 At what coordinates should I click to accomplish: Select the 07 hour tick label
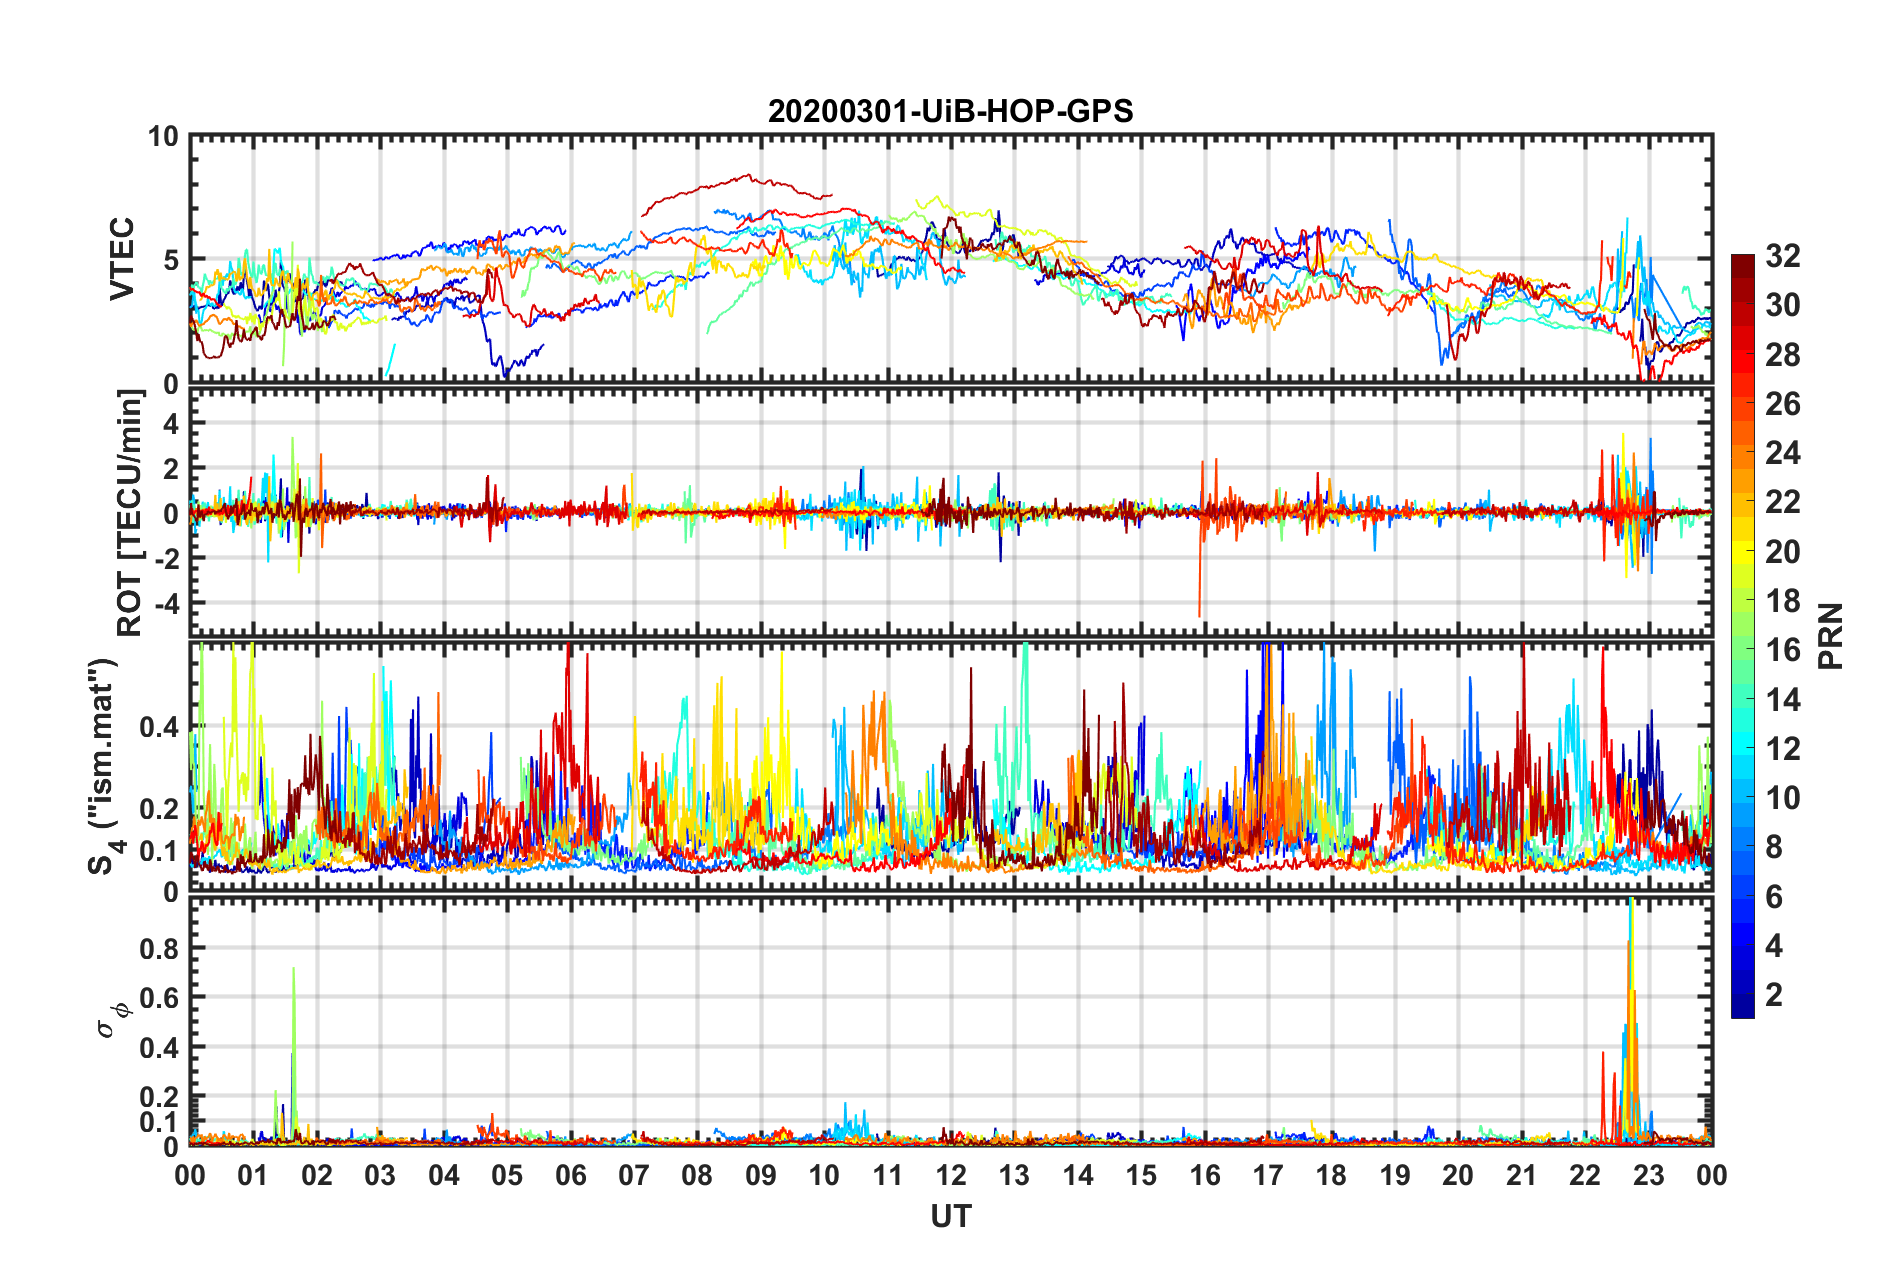tap(634, 1175)
